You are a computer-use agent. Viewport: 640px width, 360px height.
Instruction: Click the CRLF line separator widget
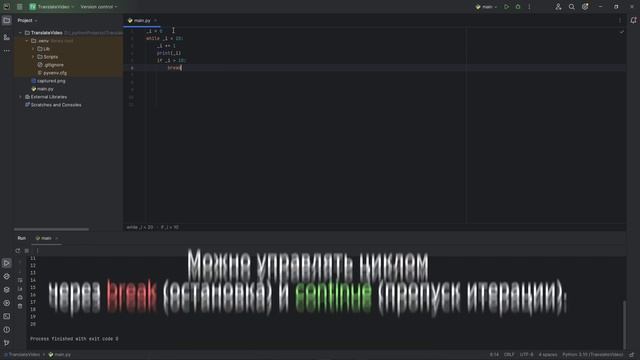(509, 355)
